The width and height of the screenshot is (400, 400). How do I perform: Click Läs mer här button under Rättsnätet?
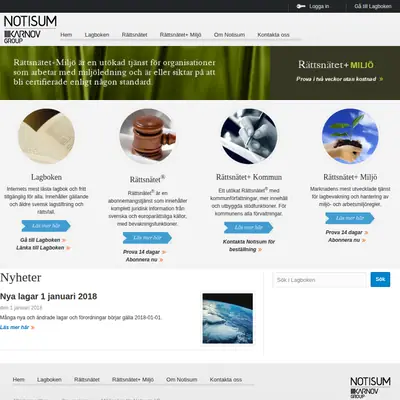[x=147, y=238]
